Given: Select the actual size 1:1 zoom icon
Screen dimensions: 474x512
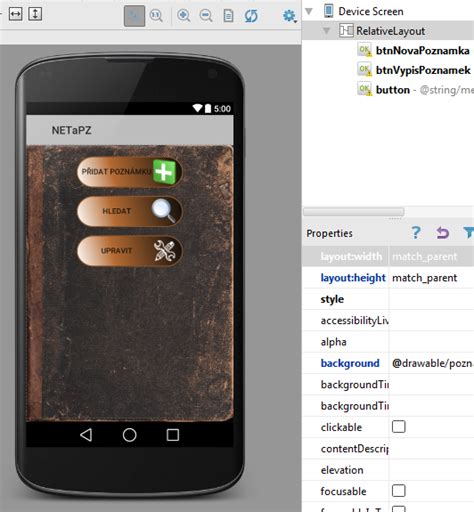Looking at the screenshot, I should pyautogui.click(x=156, y=16).
